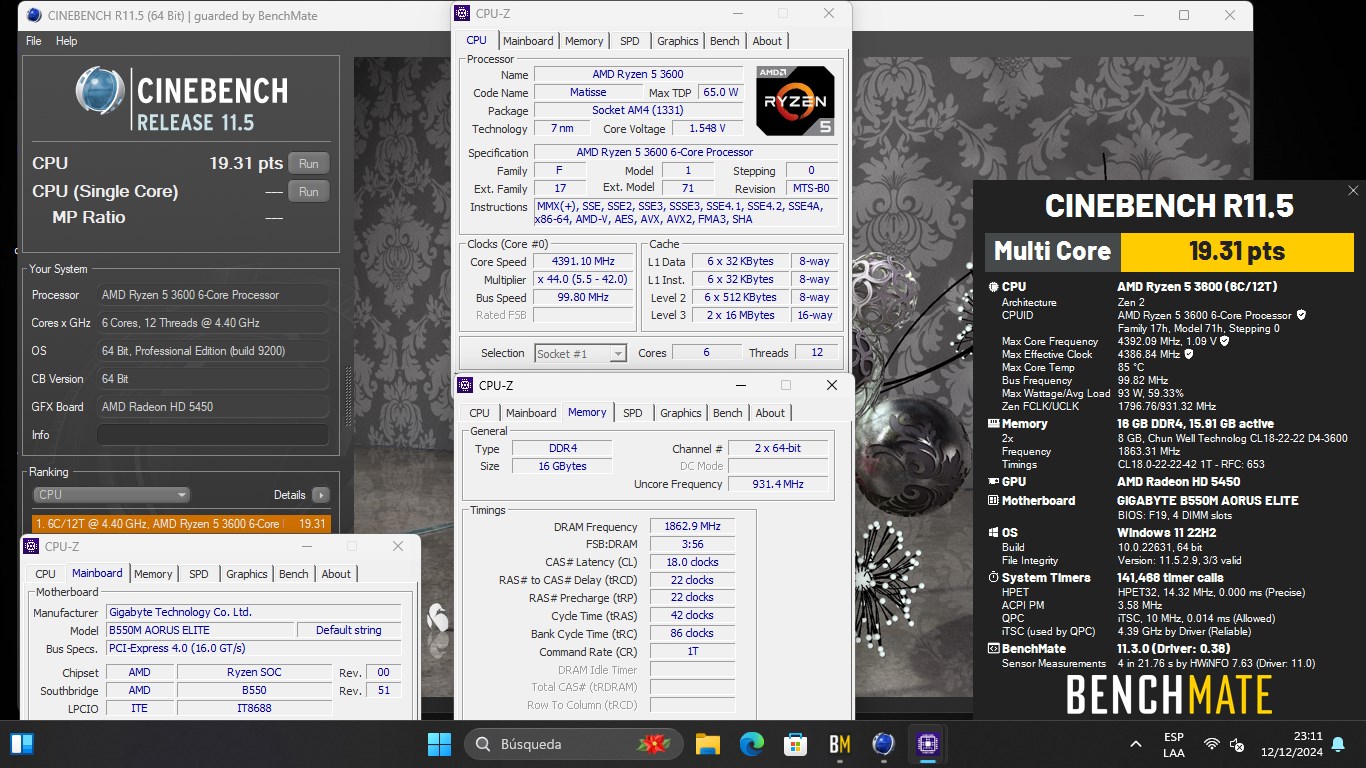Screen dimensions: 1366x768
Task: Open the notifications bell icon
Action: pos(1338,744)
